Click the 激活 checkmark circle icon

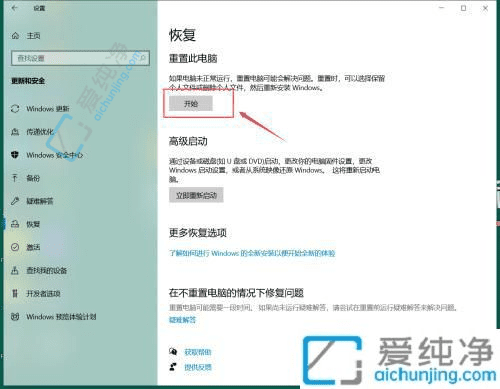pos(15,247)
